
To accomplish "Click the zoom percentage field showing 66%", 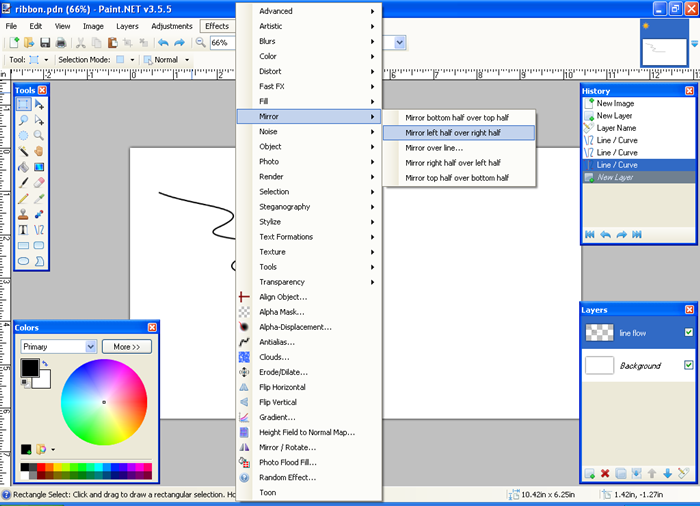I will [x=222, y=43].
